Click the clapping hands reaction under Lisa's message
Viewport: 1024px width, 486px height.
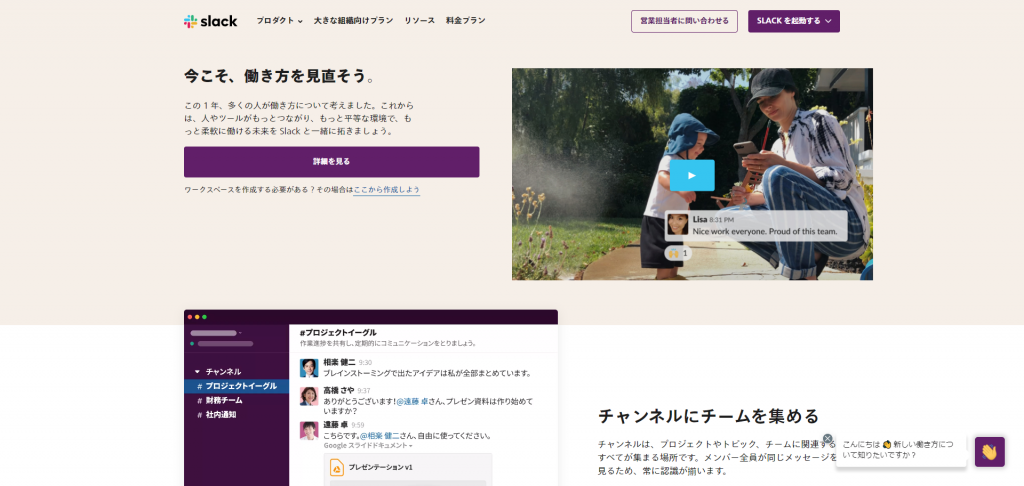[678, 253]
